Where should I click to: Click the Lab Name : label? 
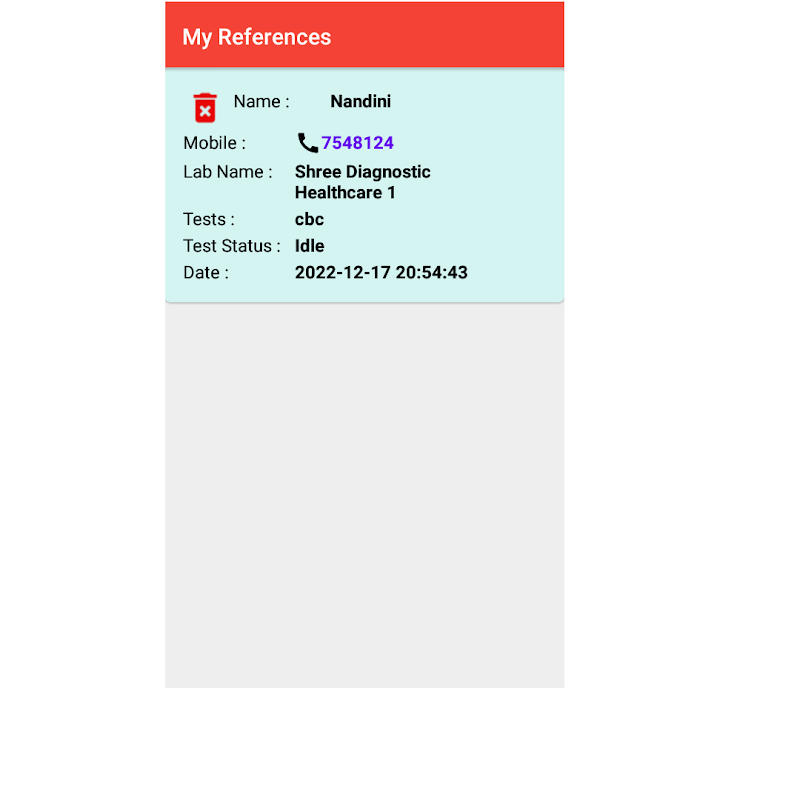click(228, 172)
